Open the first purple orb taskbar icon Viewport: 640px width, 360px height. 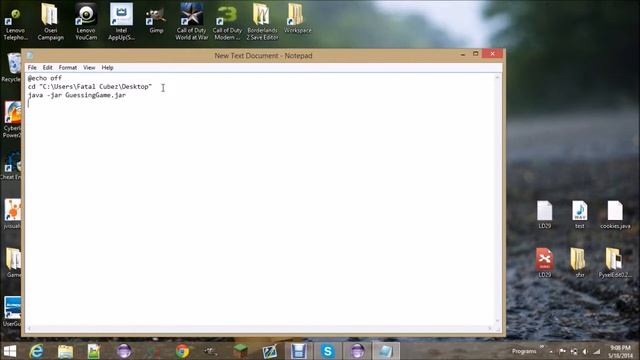pos(124,351)
